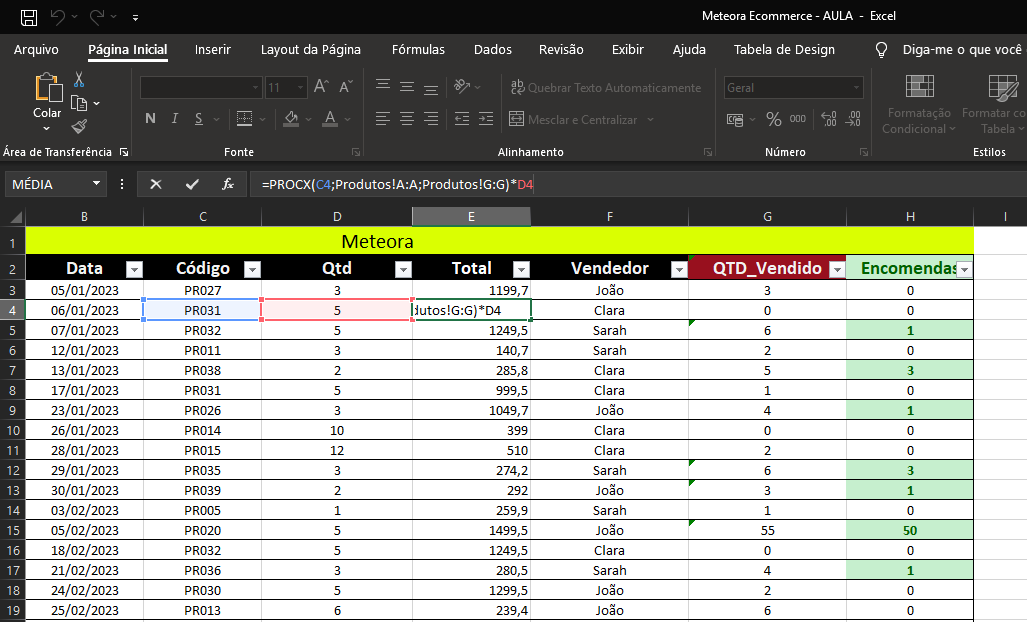Click the Borders icon
Viewport: 1027px width, 622px height.
pyautogui.click(x=244, y=119)
